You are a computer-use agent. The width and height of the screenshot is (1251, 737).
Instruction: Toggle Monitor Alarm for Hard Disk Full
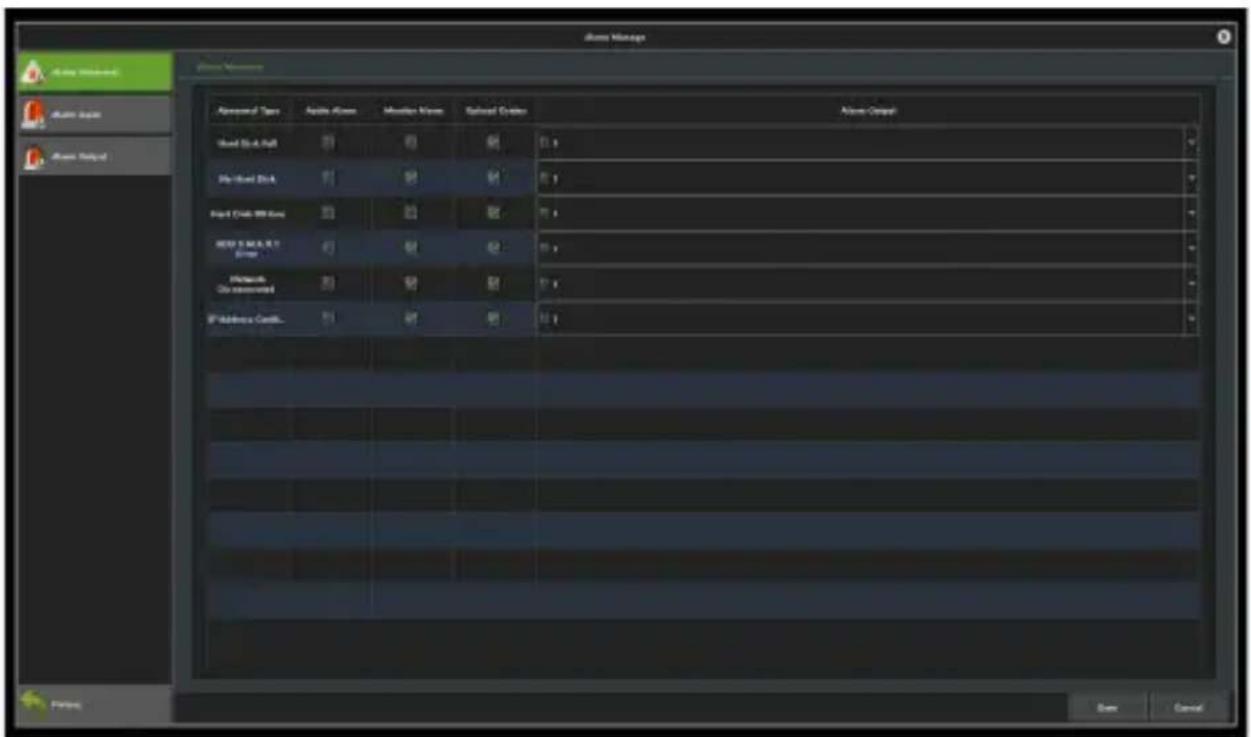click(410, 143)
